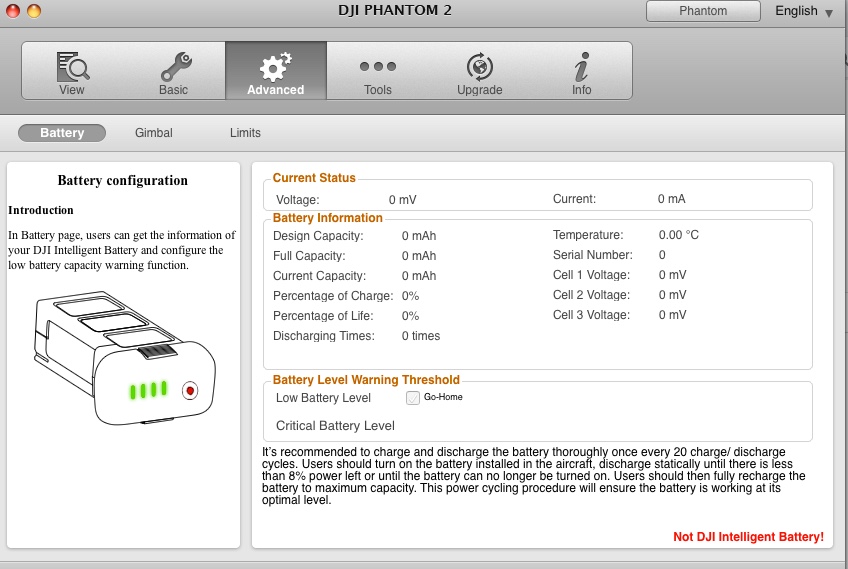Open the View section icon

tap(72, 67)
